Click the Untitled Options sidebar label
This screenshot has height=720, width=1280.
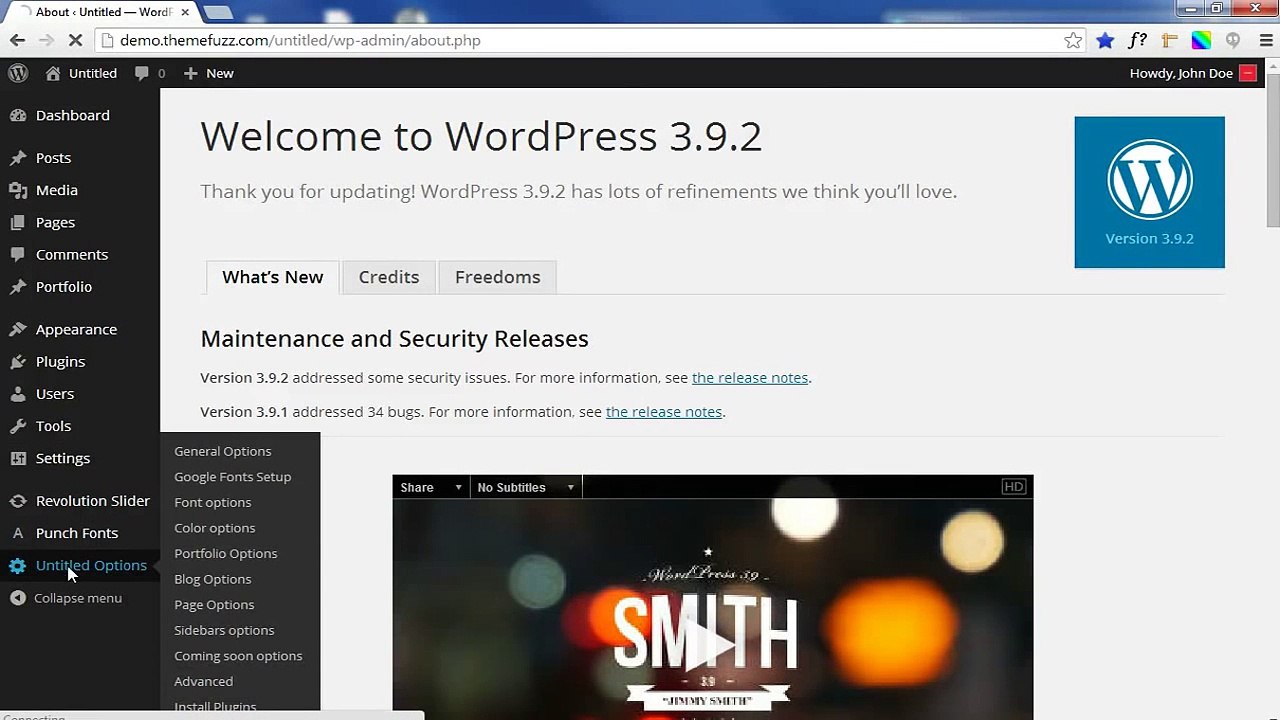click(91, 566)
